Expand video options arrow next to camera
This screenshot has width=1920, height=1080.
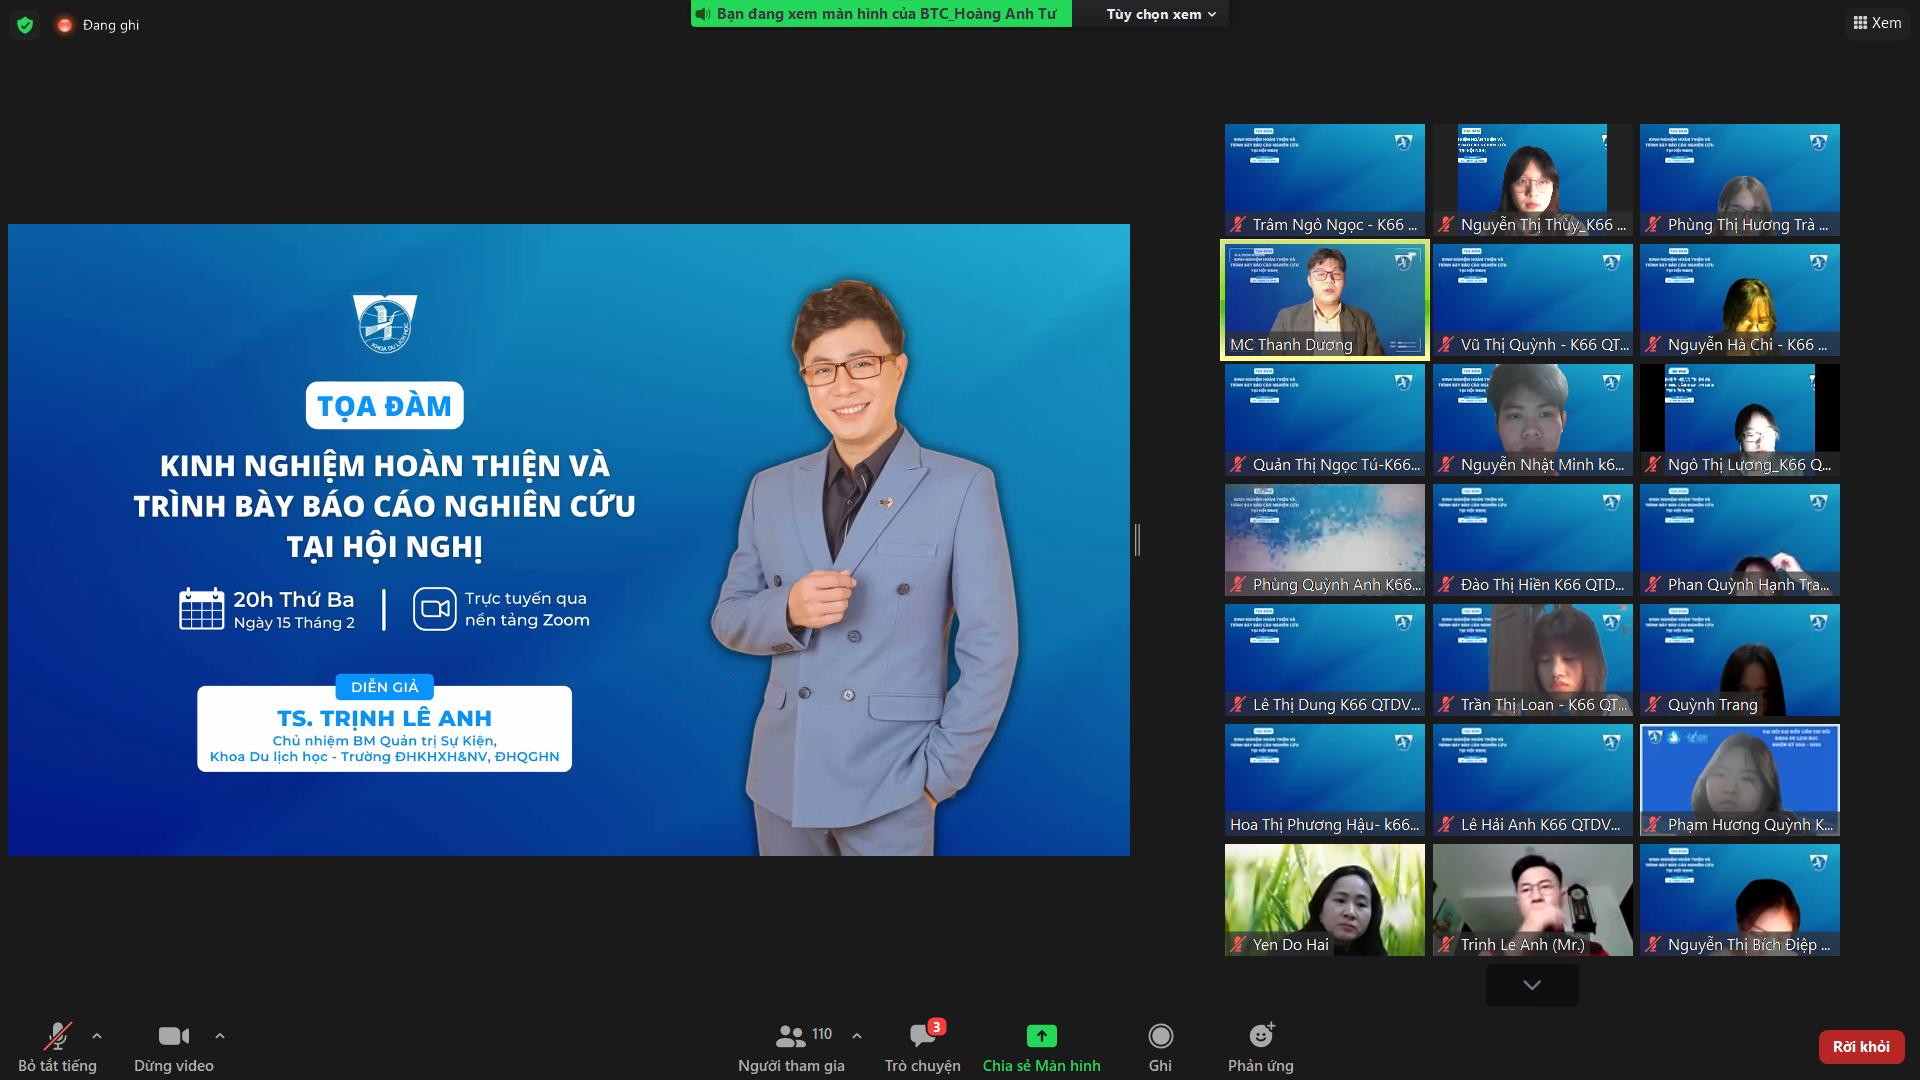click(x=220, y=1036)
